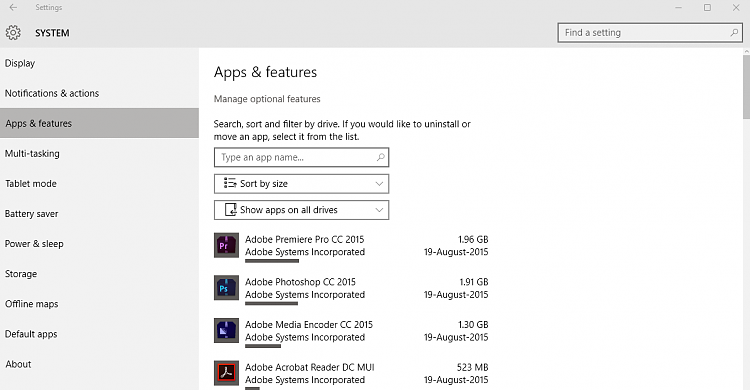Select Adobe Media Encoder CC 2015 entry
Screen dimensions: 750x390
pos(351,333)
